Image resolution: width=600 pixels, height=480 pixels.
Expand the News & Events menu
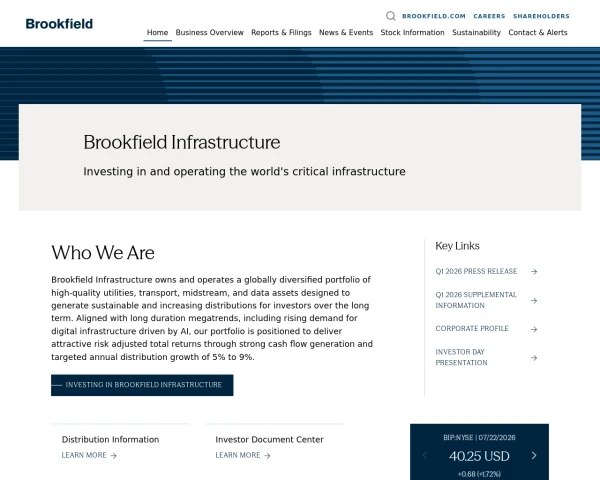point(346,33)
